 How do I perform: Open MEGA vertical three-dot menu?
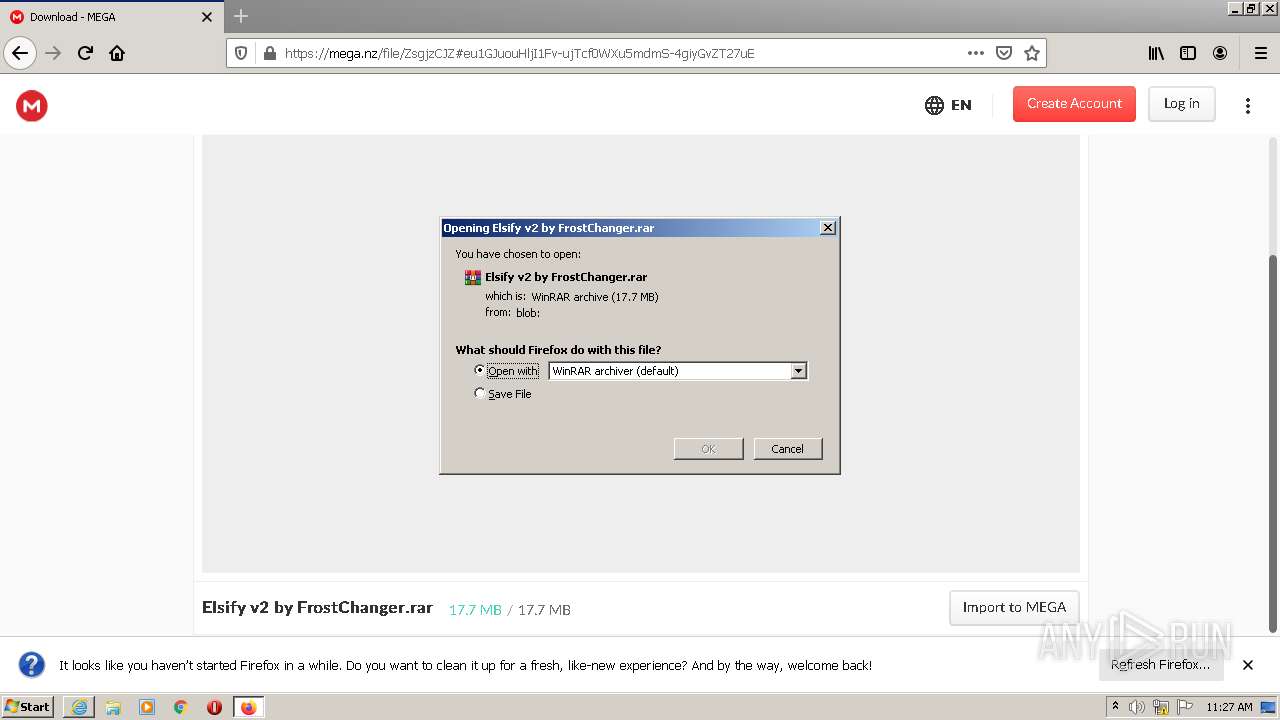coord(1248,105)
